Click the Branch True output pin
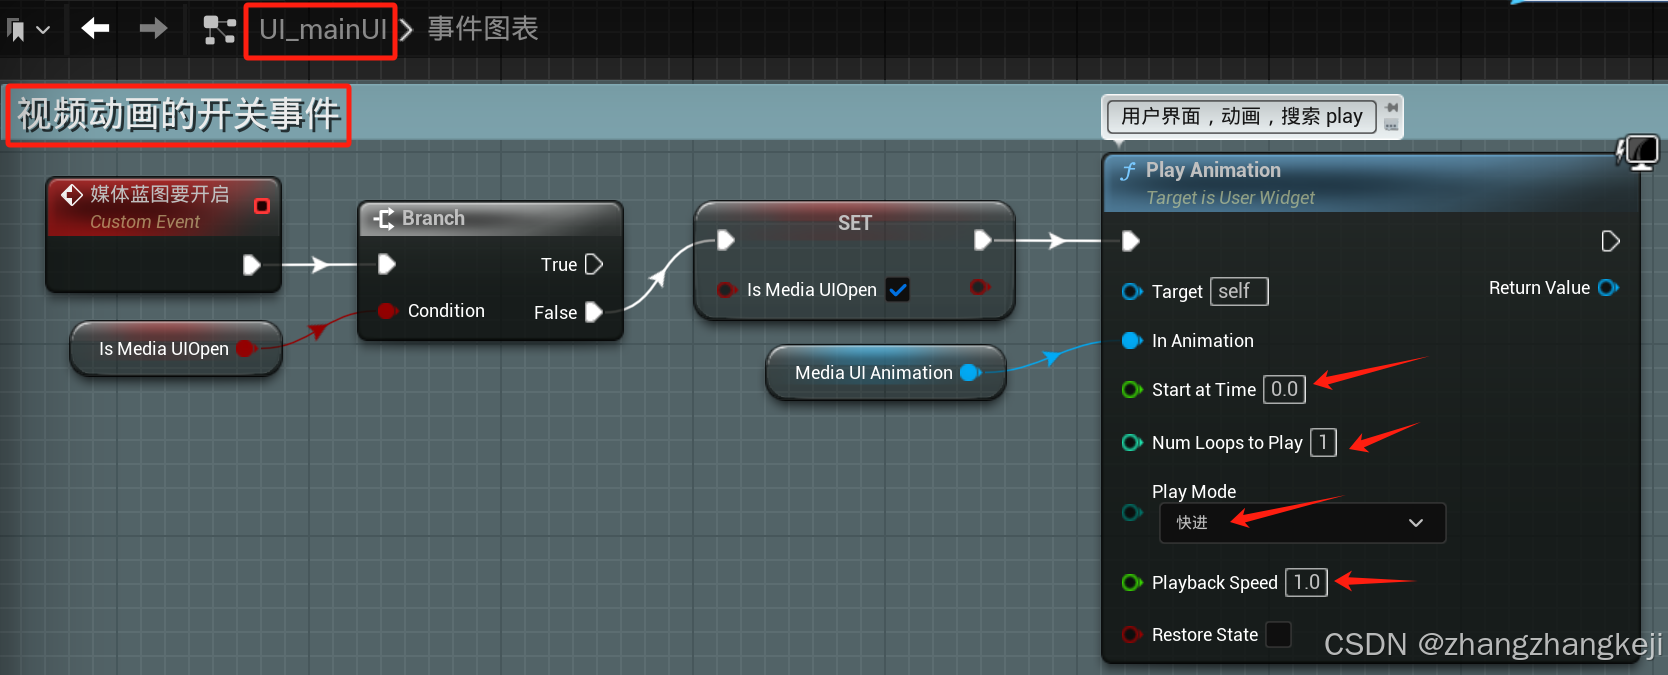This screenshot has height=675, width=1668. (594, 264)
